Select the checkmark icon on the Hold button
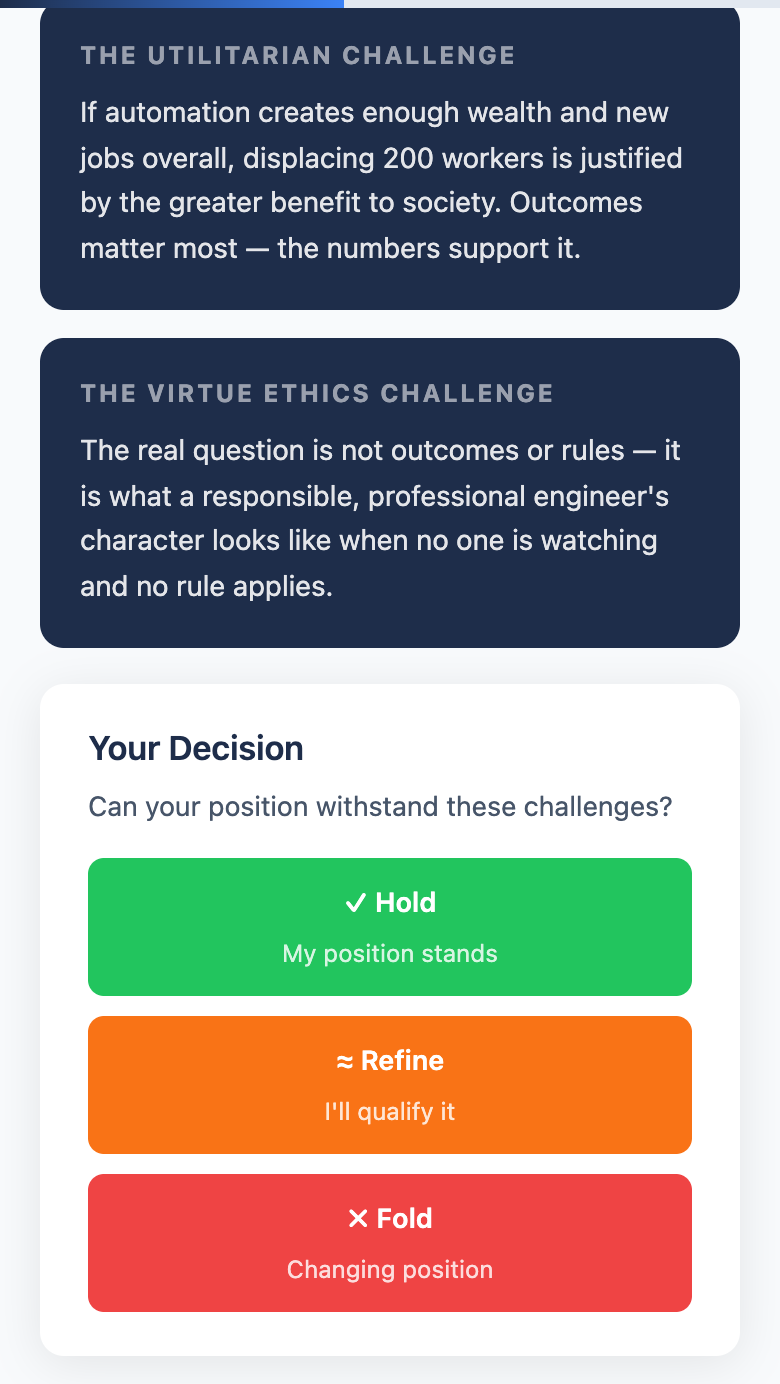Screen dimensions: 780x1384 coord(354,903)
